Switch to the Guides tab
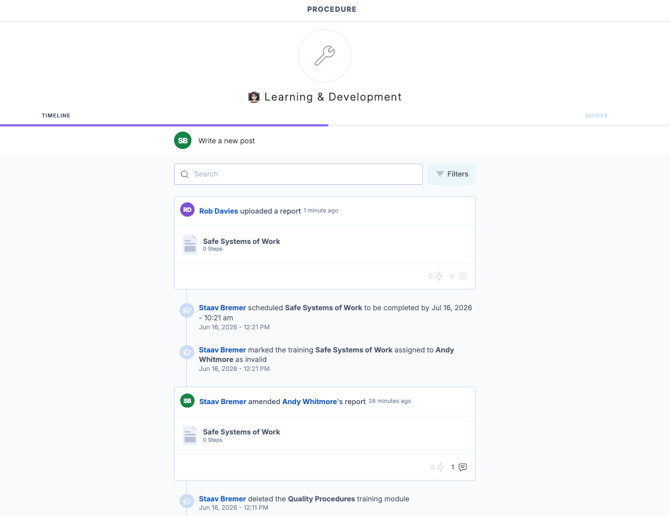 (596, 115)
